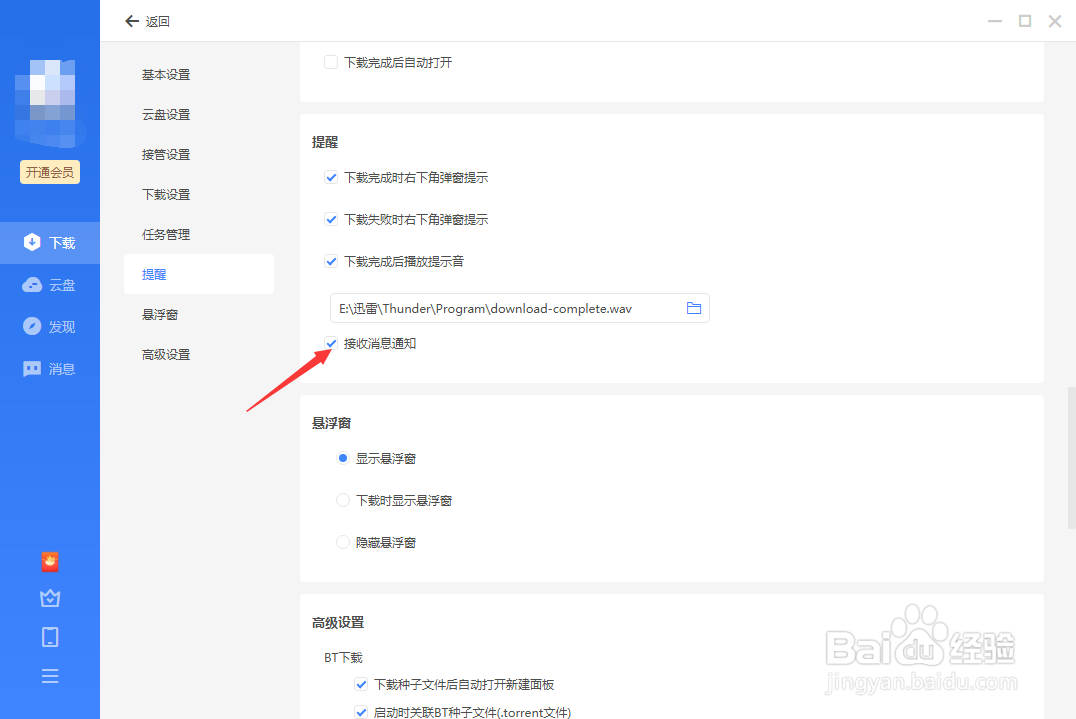Click the flame promo icon in the sidebar

50,561
